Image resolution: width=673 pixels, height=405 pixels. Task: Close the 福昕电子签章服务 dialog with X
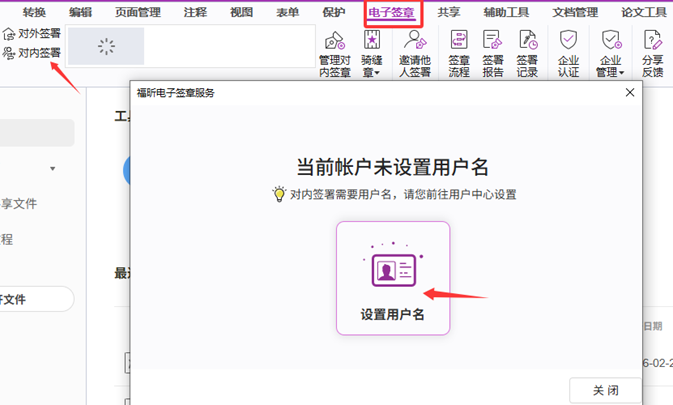coord(629,93)
